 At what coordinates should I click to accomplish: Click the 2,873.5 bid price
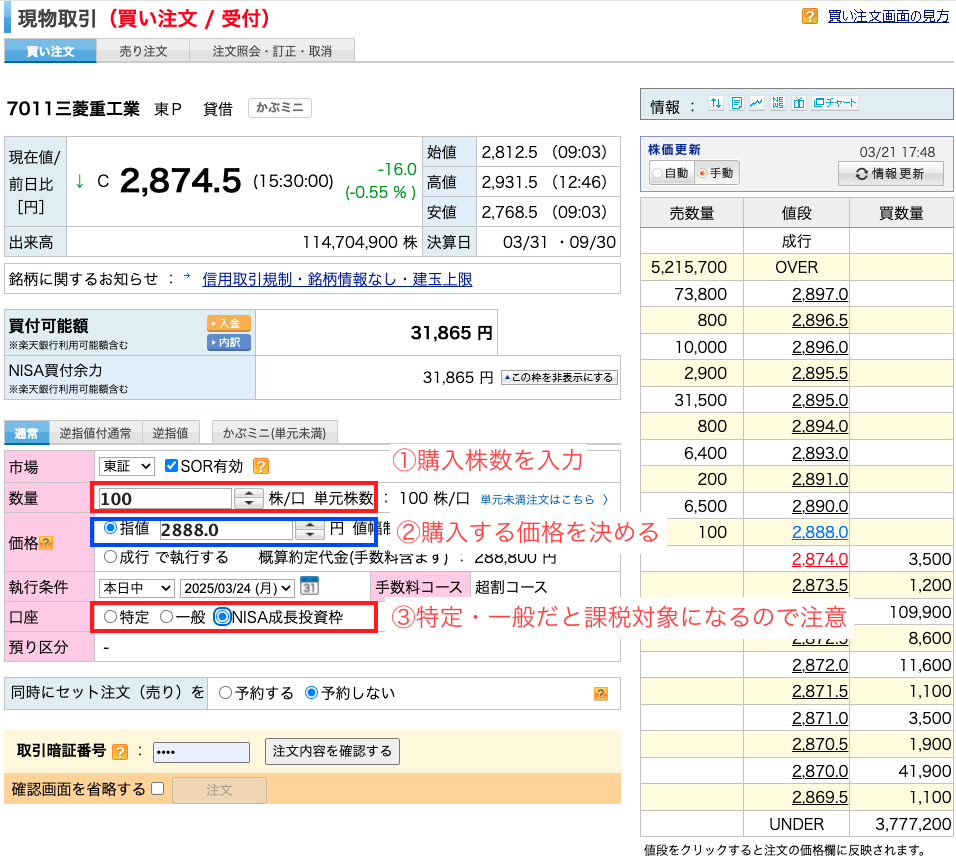[x=820, y=586]
